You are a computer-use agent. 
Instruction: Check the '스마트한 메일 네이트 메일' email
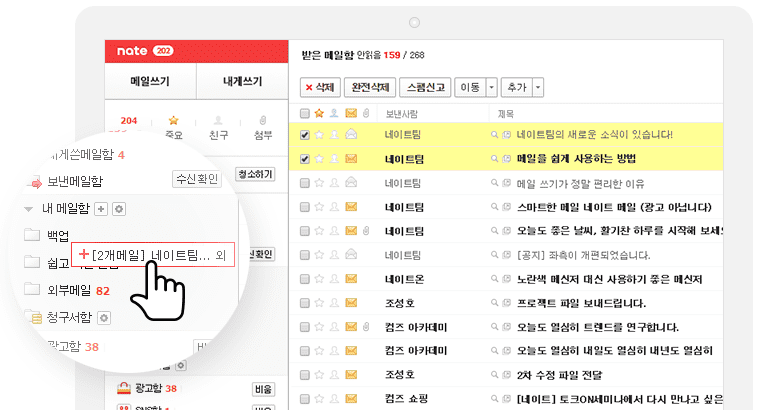click(305, 207)
